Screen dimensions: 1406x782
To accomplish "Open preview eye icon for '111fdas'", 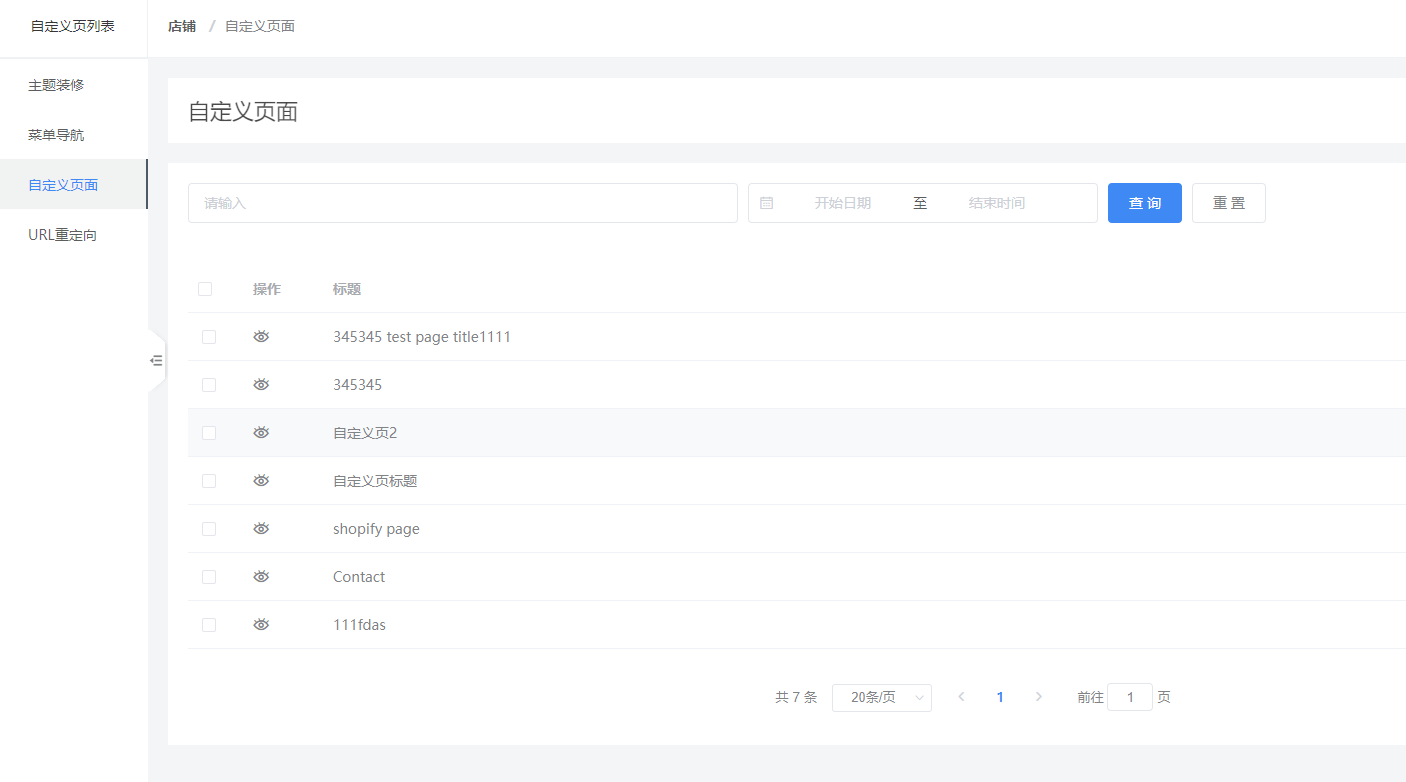I will [261, 625].
